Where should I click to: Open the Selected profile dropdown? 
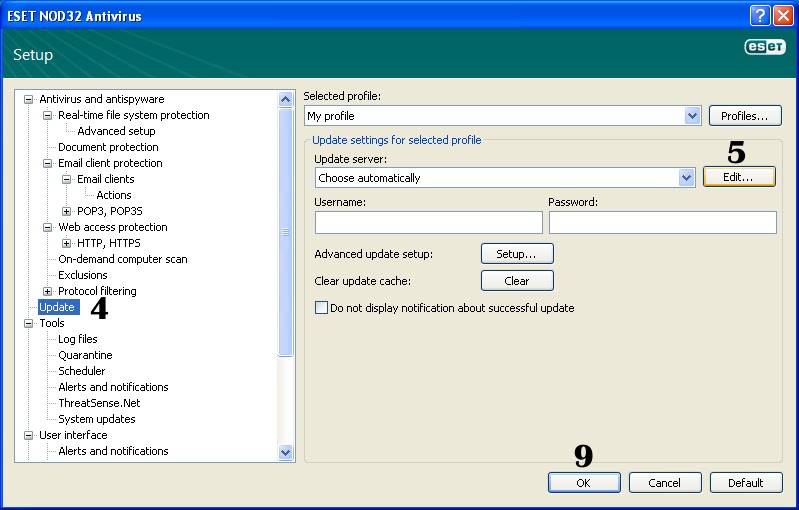pos(692,116)
